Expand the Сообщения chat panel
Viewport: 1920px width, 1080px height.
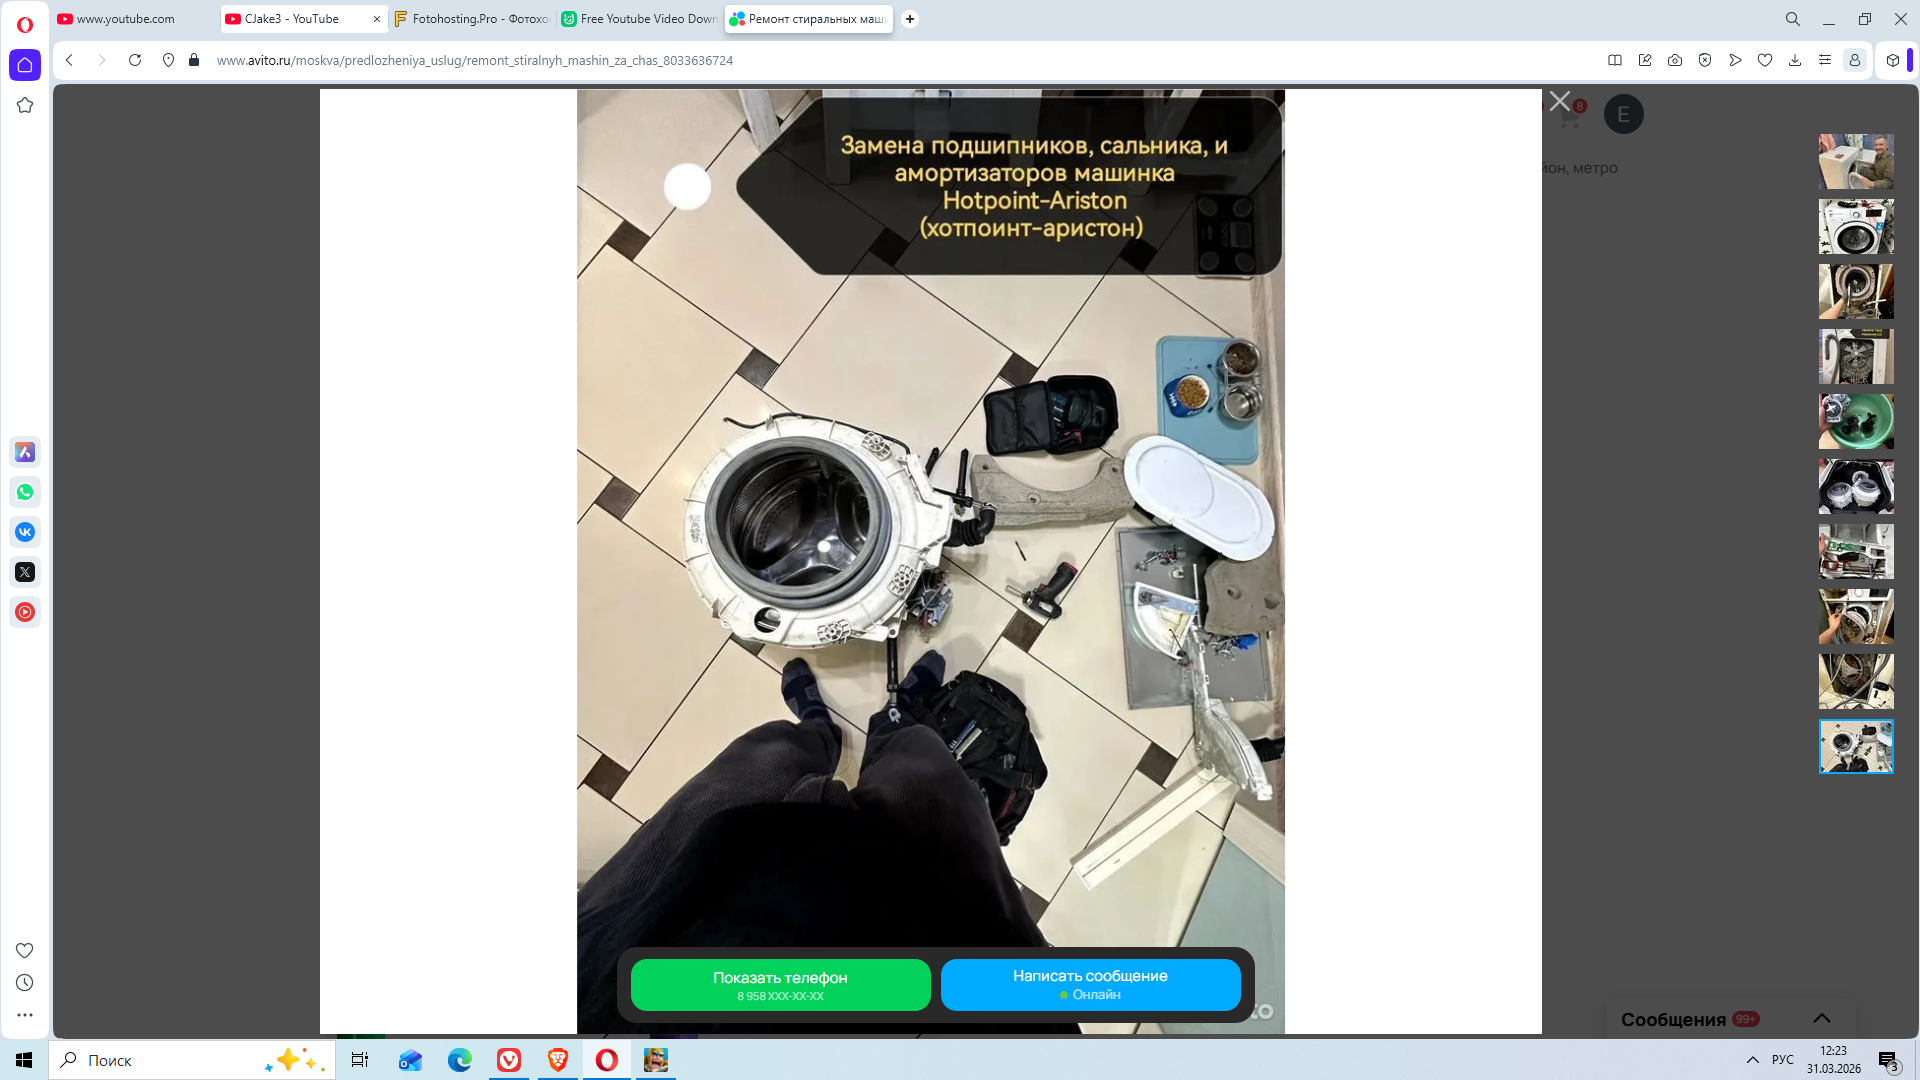click(x=1821, y=1018)
